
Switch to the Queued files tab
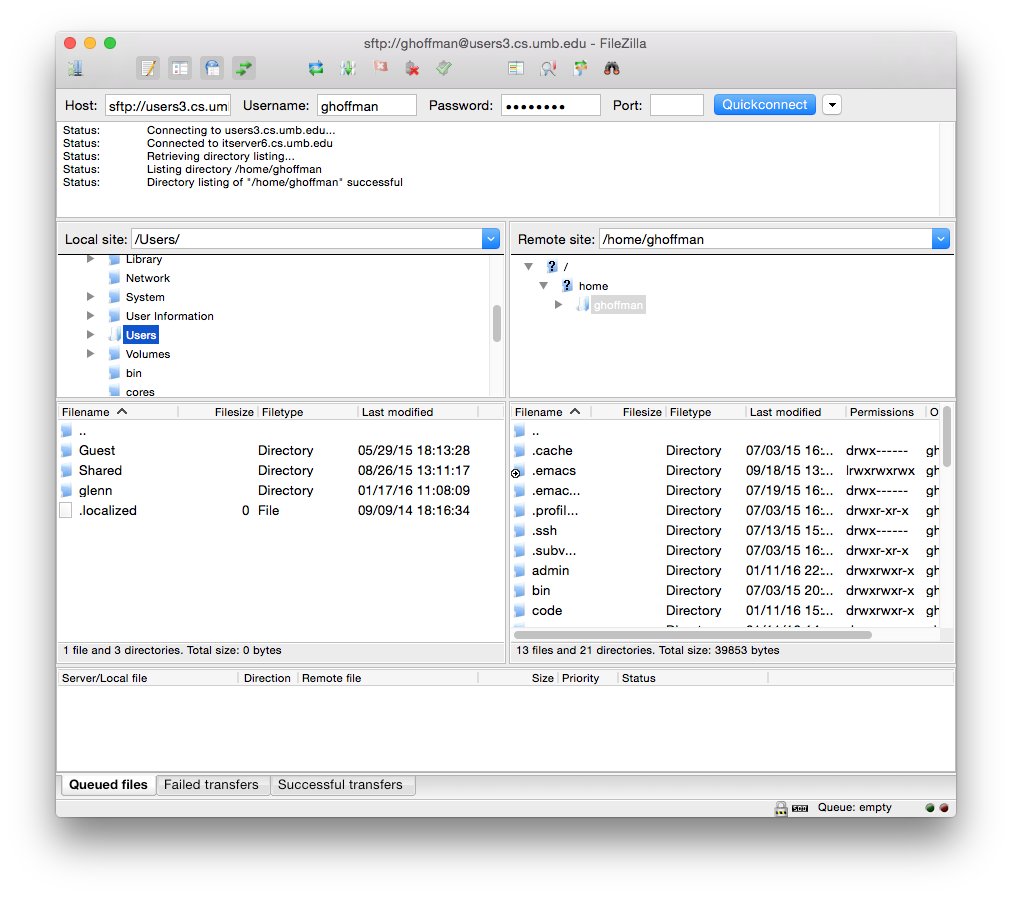[108, 785]
